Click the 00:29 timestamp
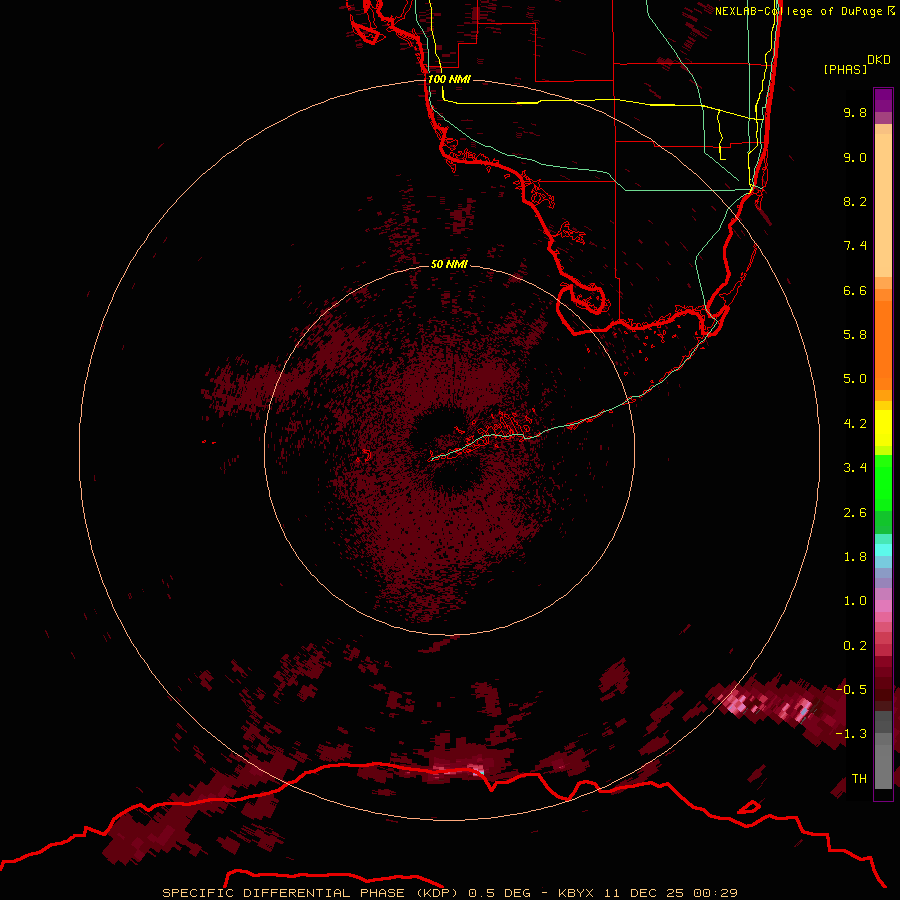900x900 pixels. pos(715,893)
